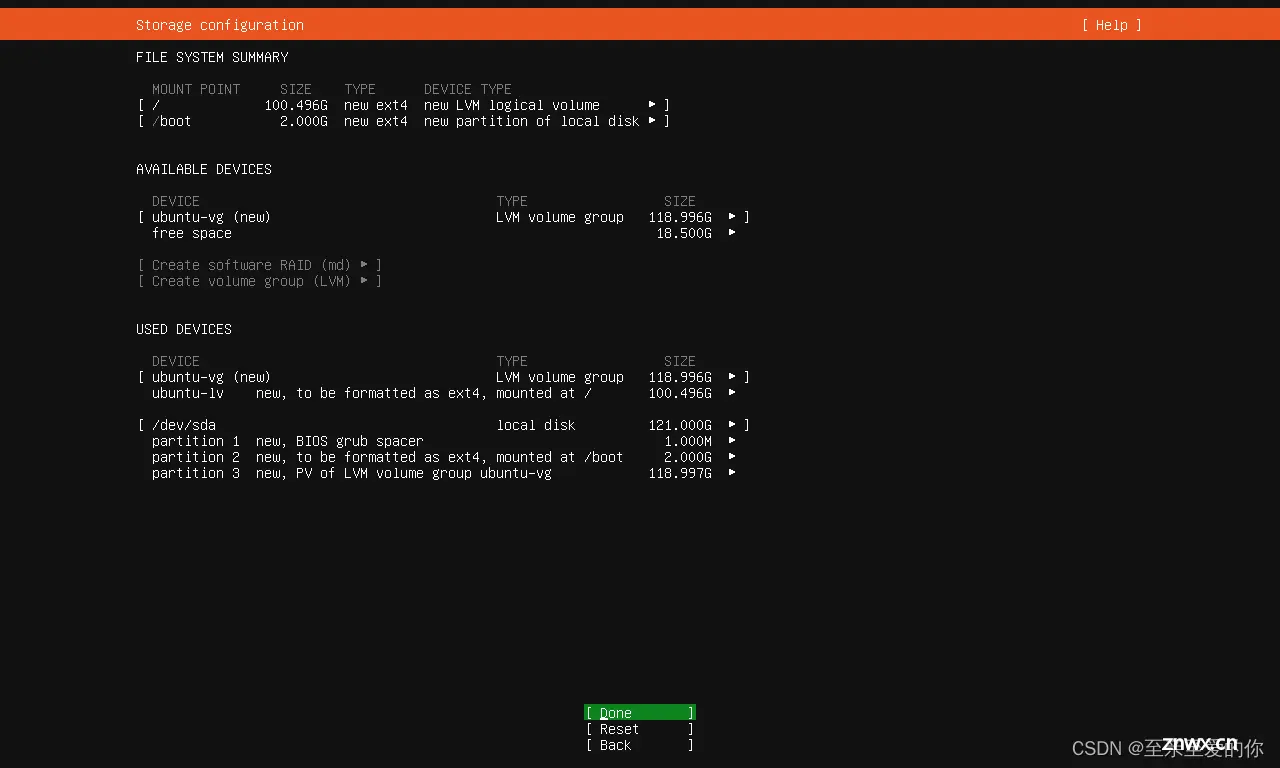Image resolution: width=1280 pixels, height=768 pixels.
Task: Click Create software RAID (md)
Action: coord(260,265)
